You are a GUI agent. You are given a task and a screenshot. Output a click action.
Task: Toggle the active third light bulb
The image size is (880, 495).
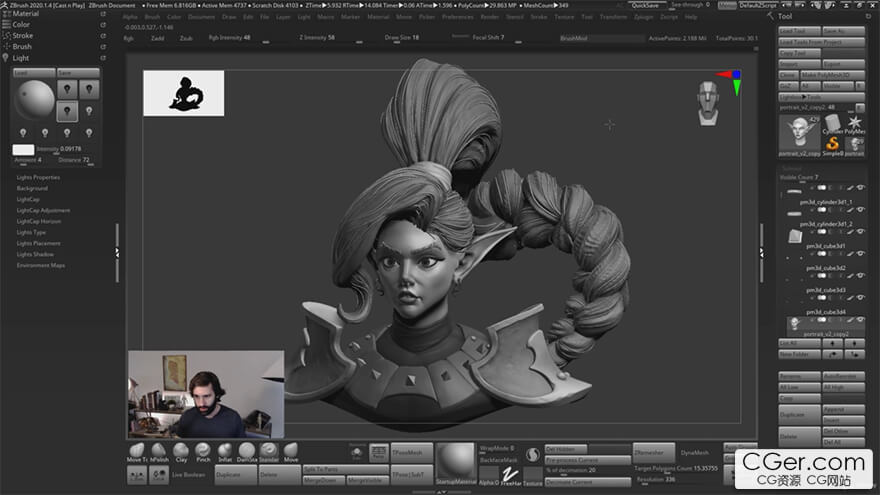(67, 111)
